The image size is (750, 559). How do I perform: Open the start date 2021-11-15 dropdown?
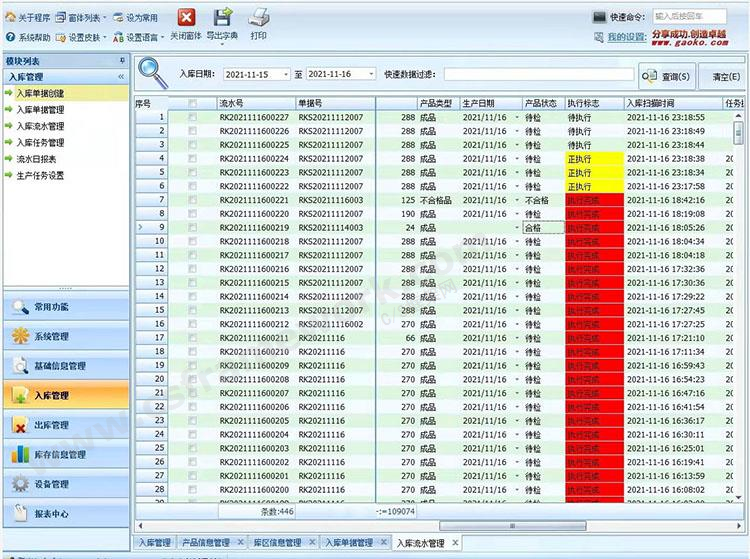[286, 74]
